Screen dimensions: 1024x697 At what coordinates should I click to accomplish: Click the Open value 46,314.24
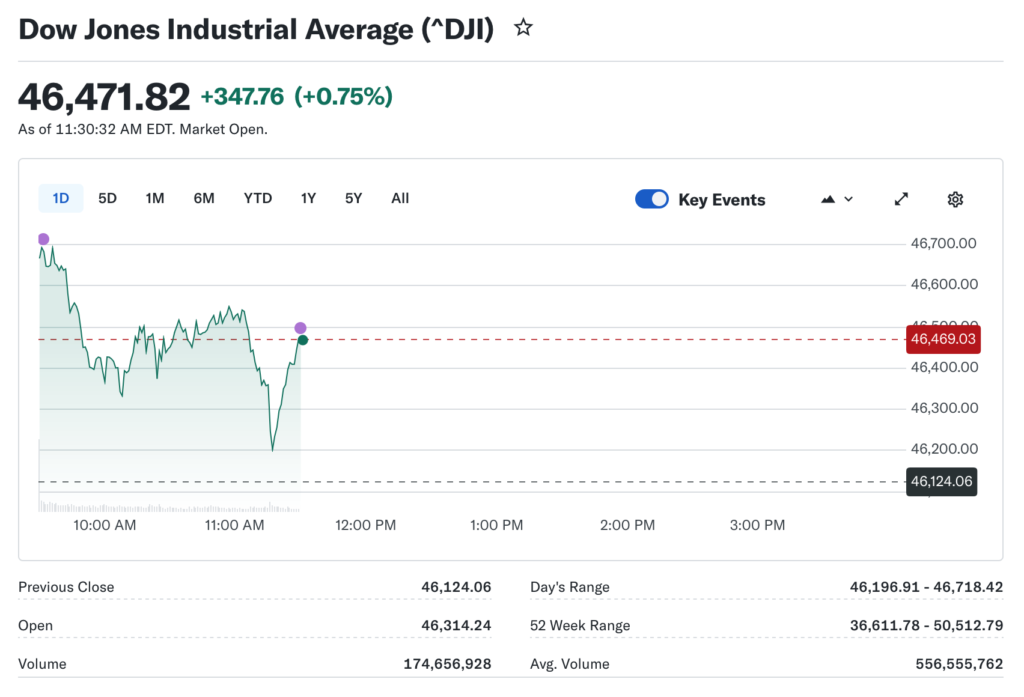tap(456, 626)
